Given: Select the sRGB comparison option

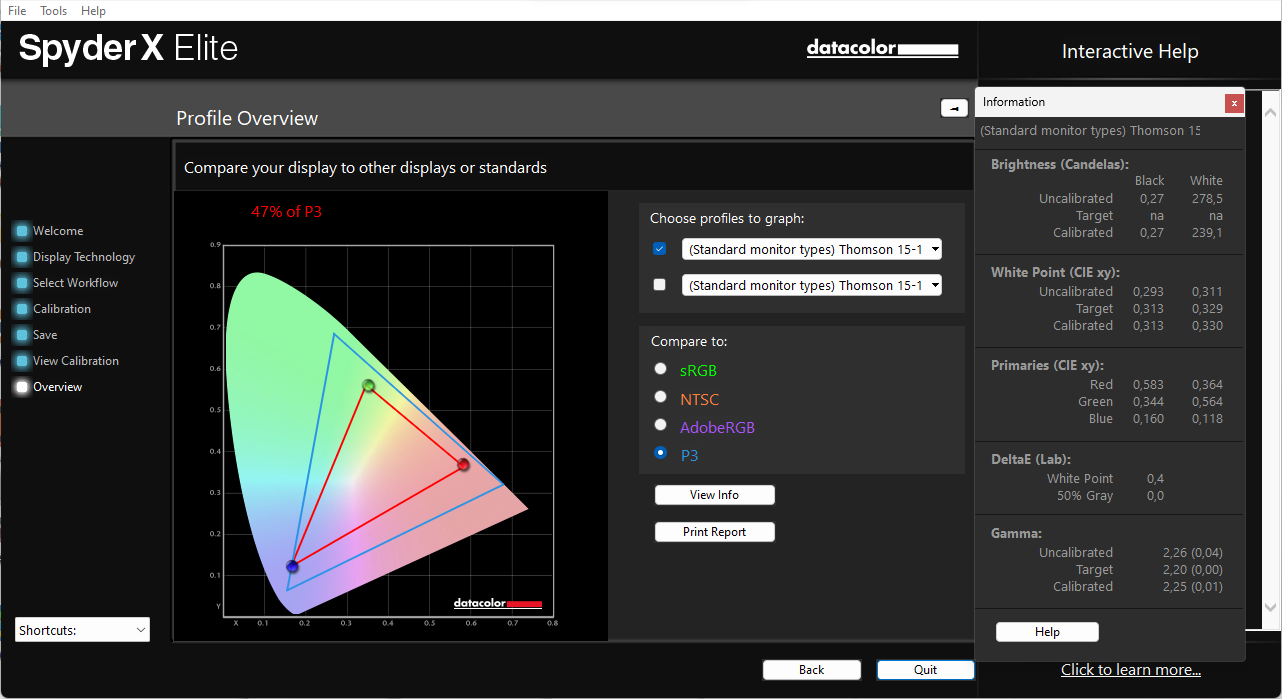Looking at the screenshot, I should point(660,369).
